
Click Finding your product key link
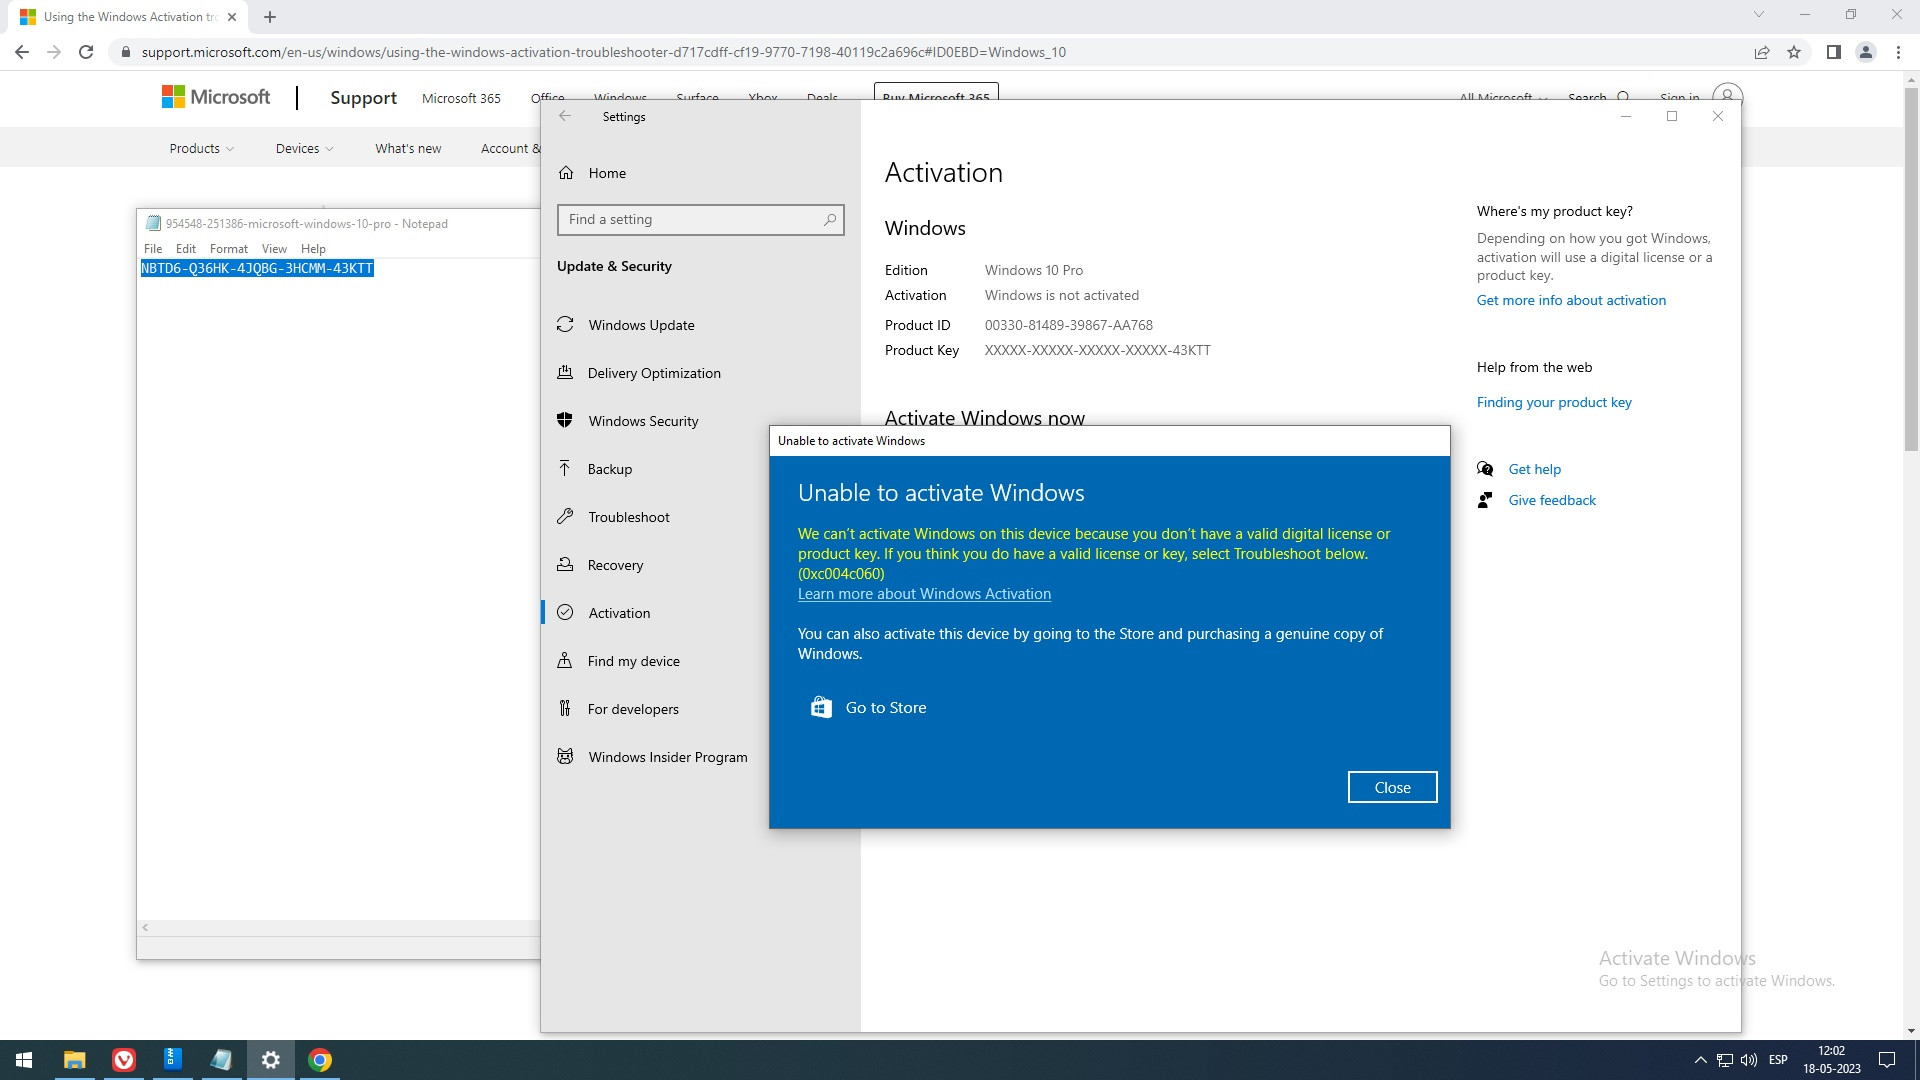click(x=1553, y=402)
